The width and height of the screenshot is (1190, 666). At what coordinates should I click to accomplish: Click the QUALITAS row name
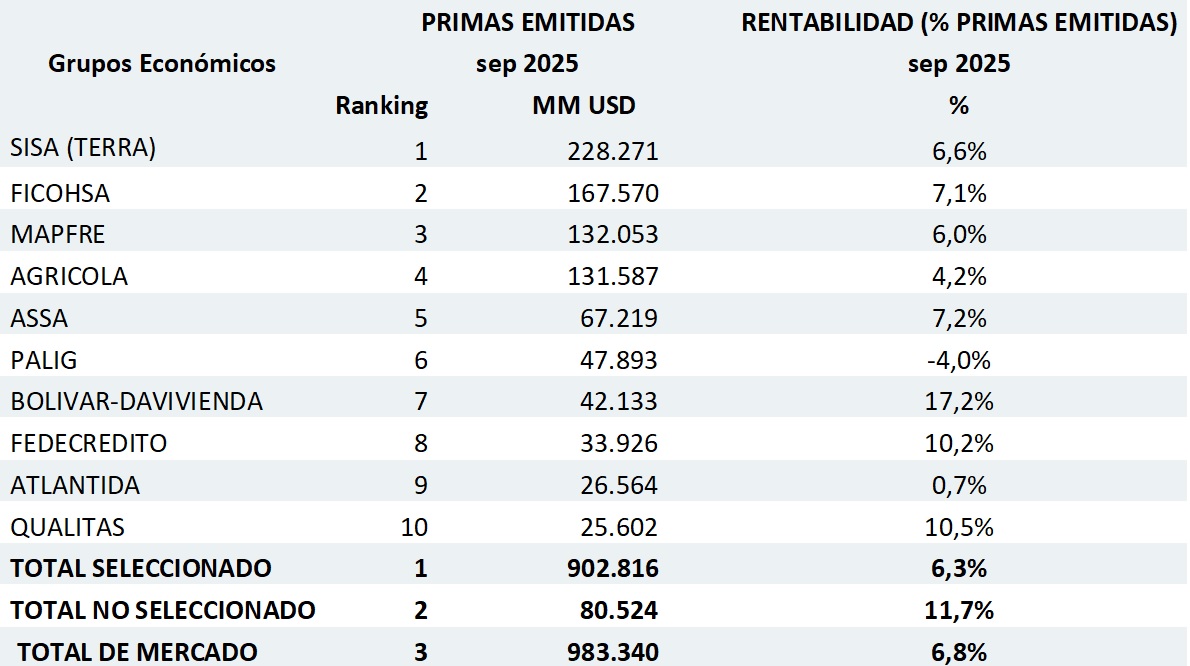coord(67,527)
